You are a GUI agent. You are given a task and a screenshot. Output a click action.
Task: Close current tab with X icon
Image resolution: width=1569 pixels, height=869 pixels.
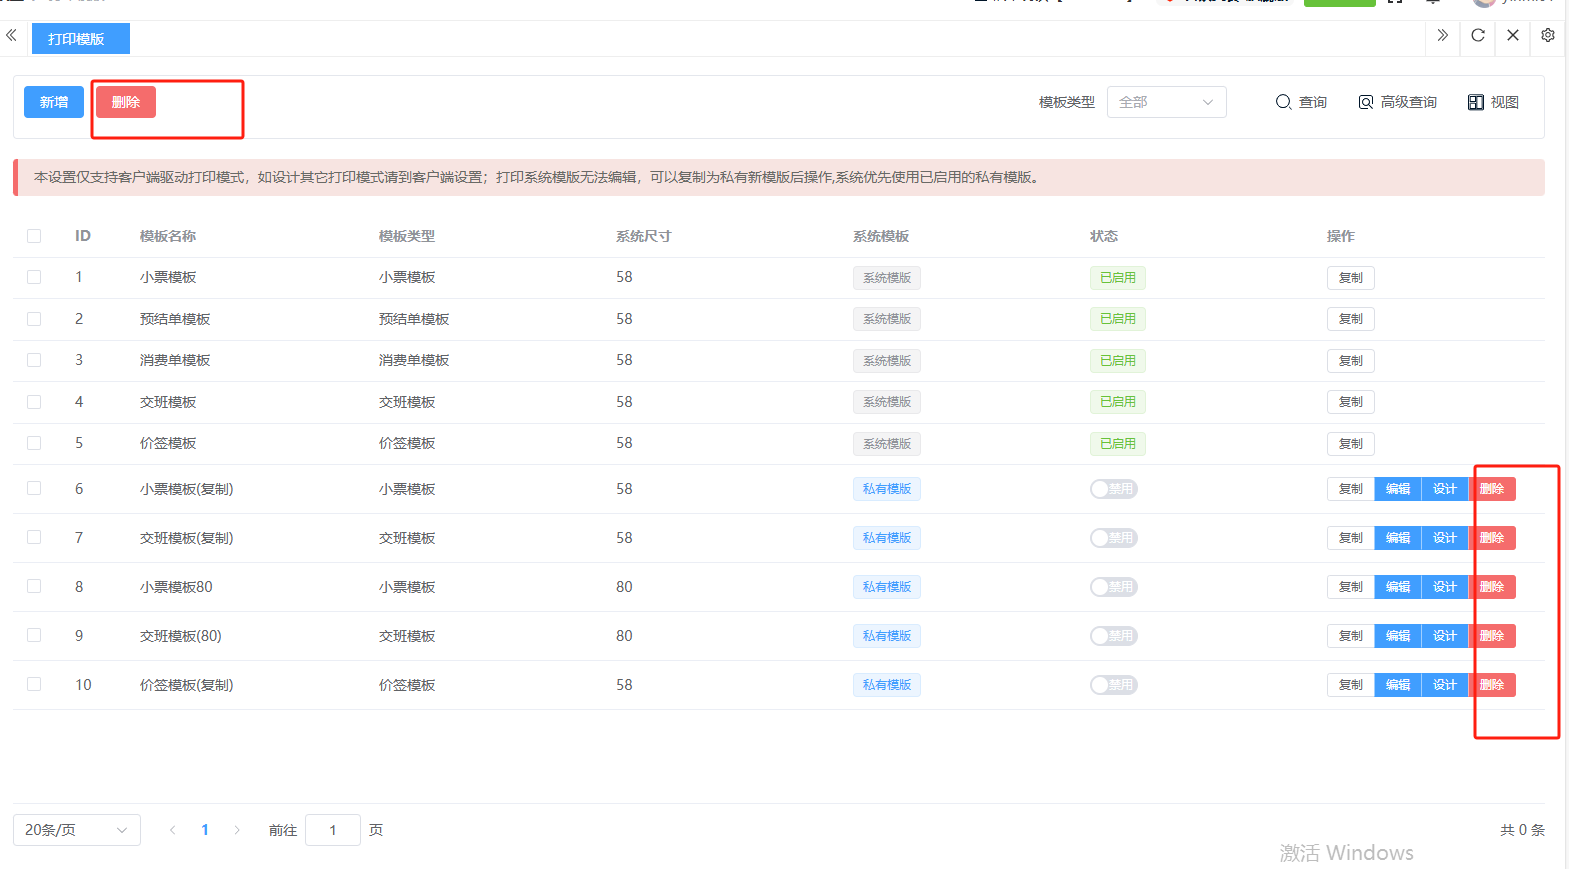(x=1512, y=36)
